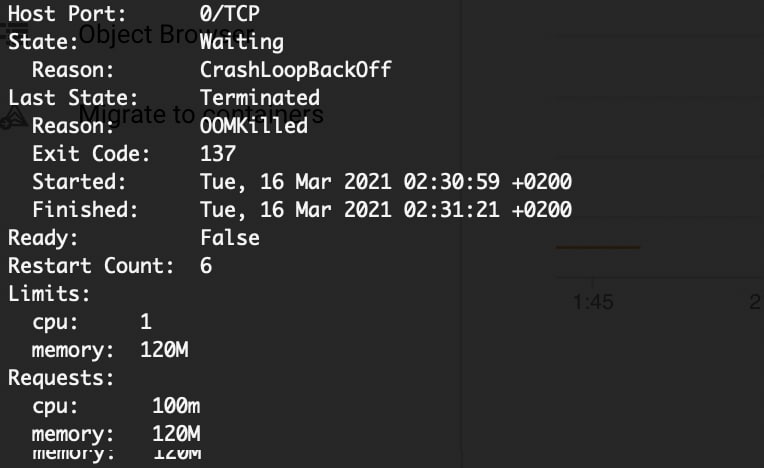Open the Migrate to containers menu item

click(x=201, y=114)
